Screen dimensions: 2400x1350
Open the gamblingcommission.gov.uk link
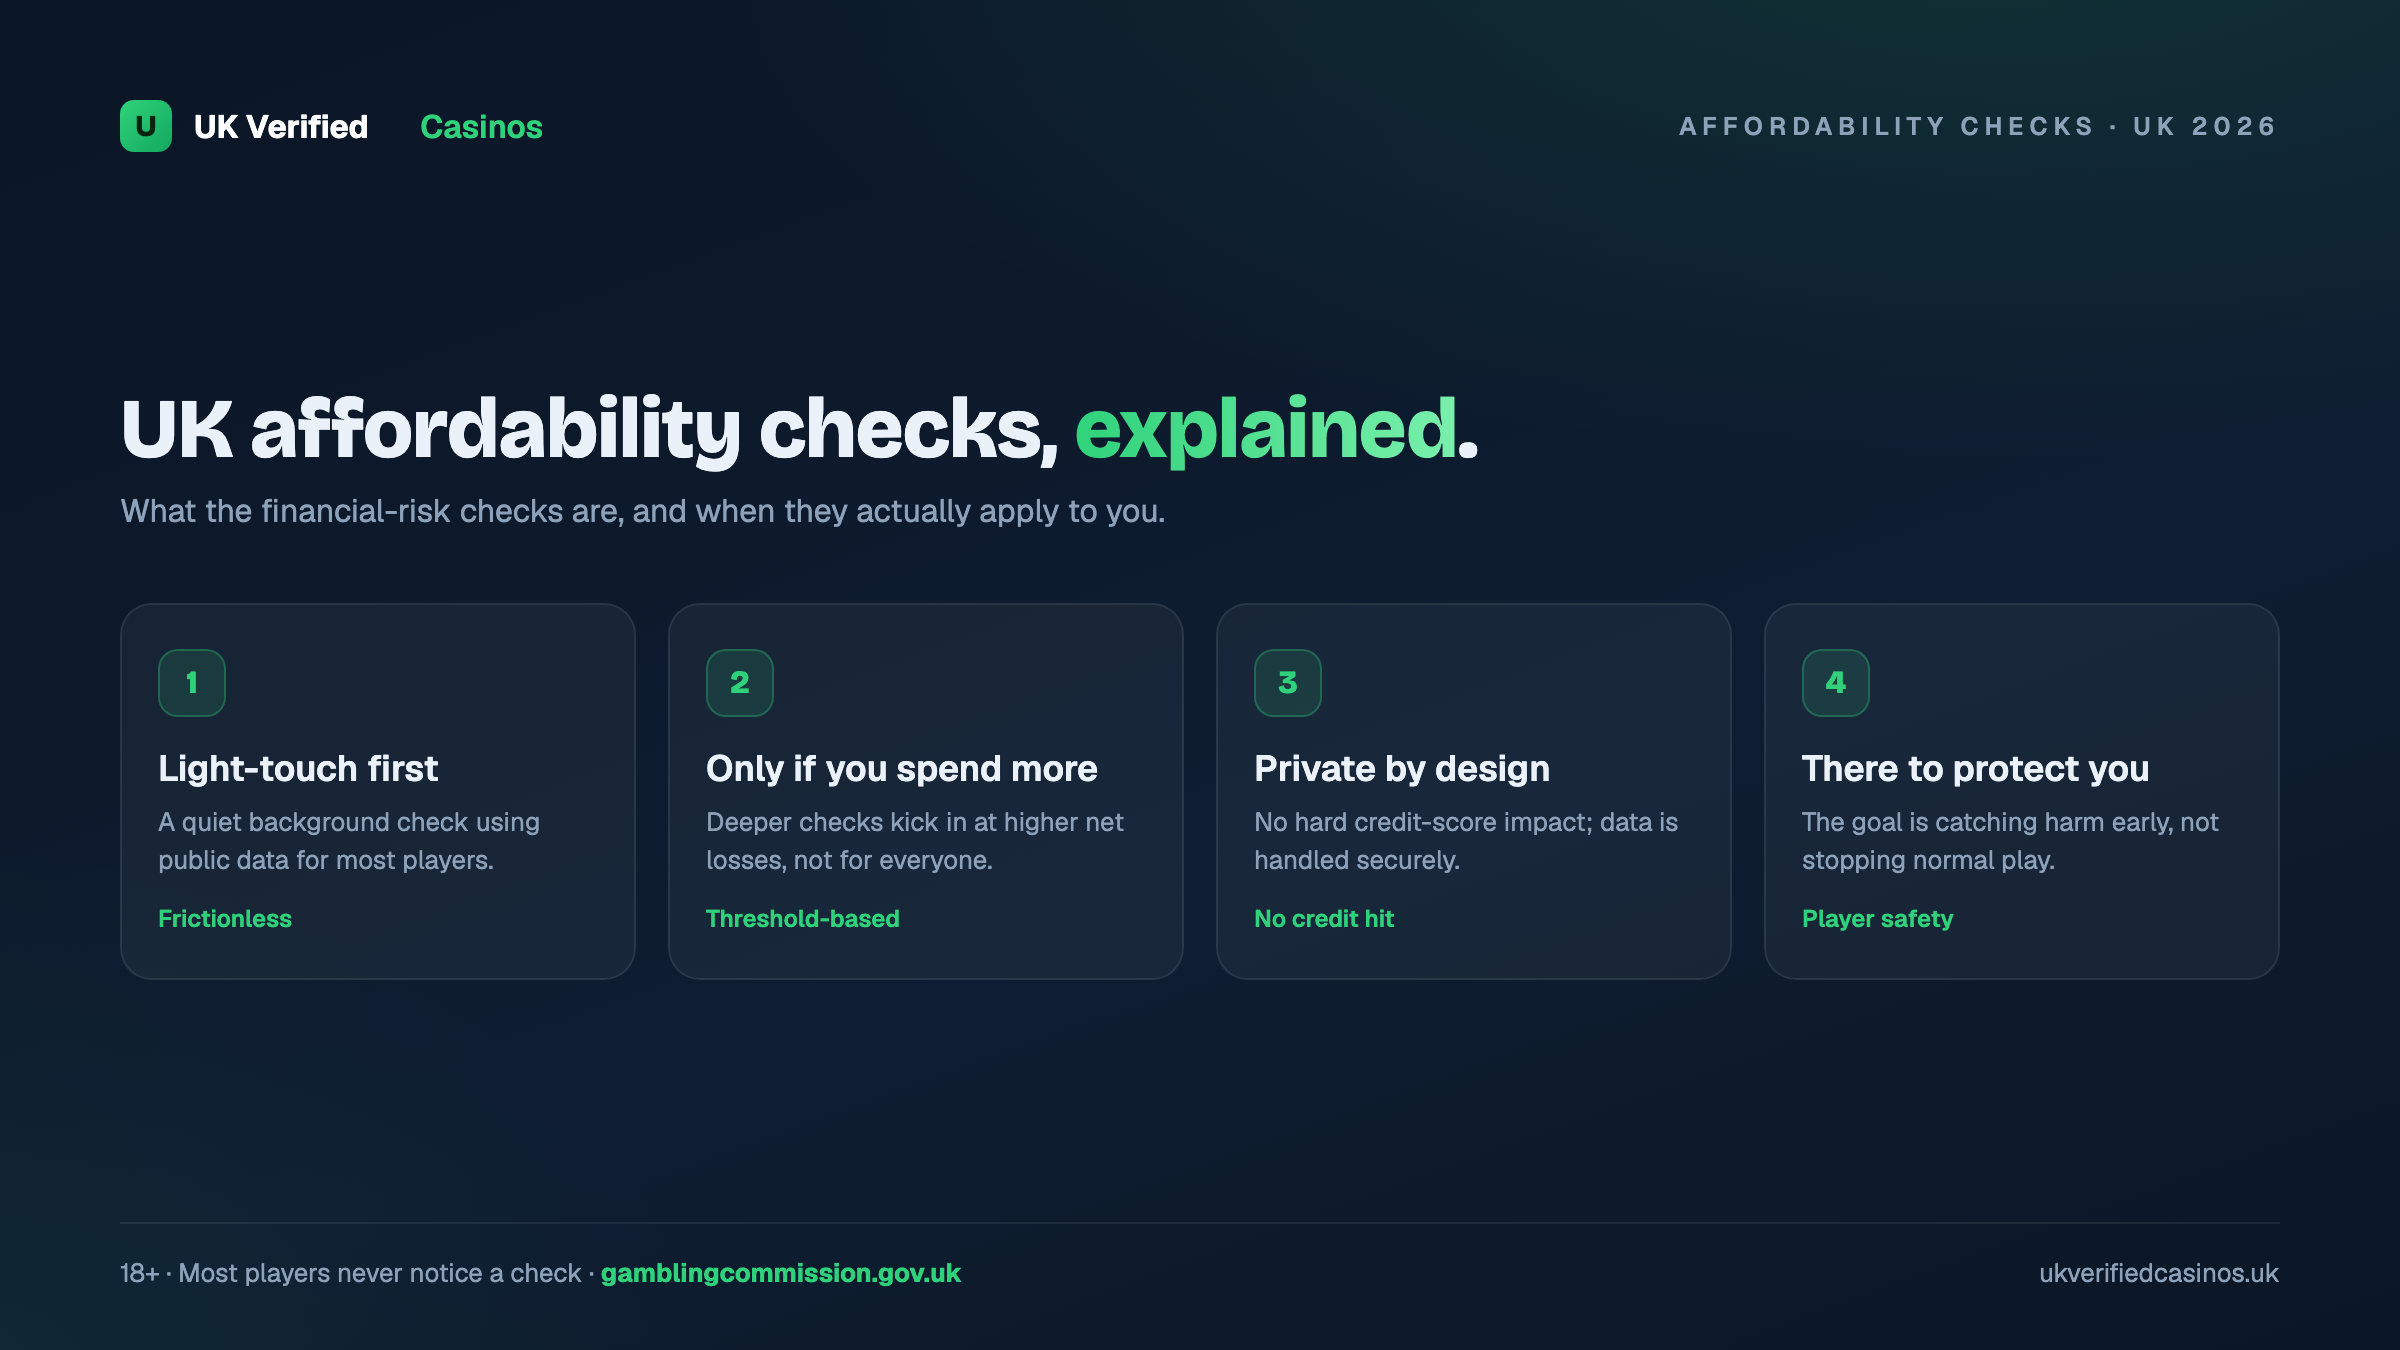(x=781, y=1273)
